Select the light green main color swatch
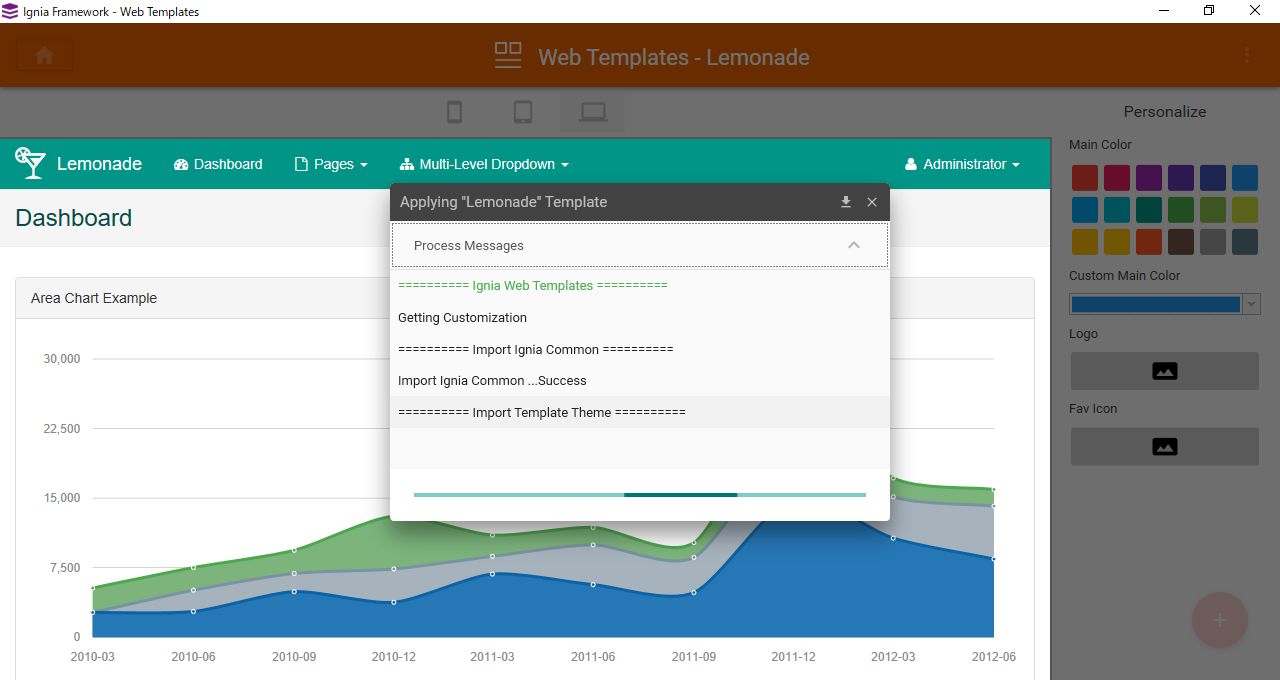 tap(1213, 210)
